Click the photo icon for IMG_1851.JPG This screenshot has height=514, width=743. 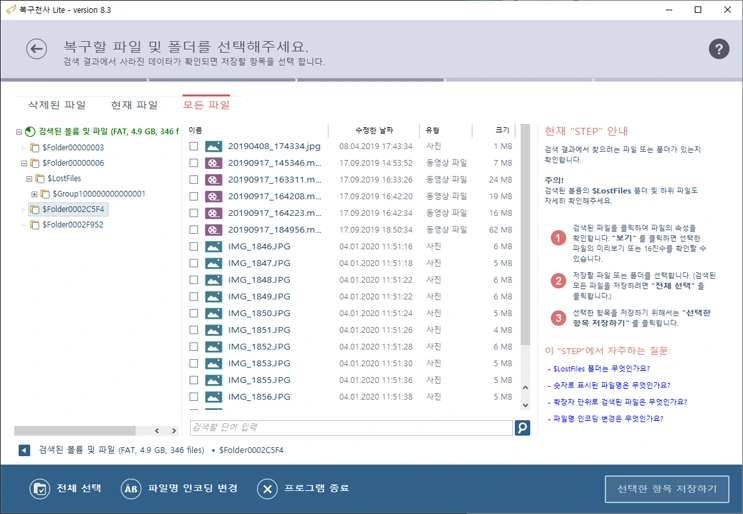(x=214, y=330)
